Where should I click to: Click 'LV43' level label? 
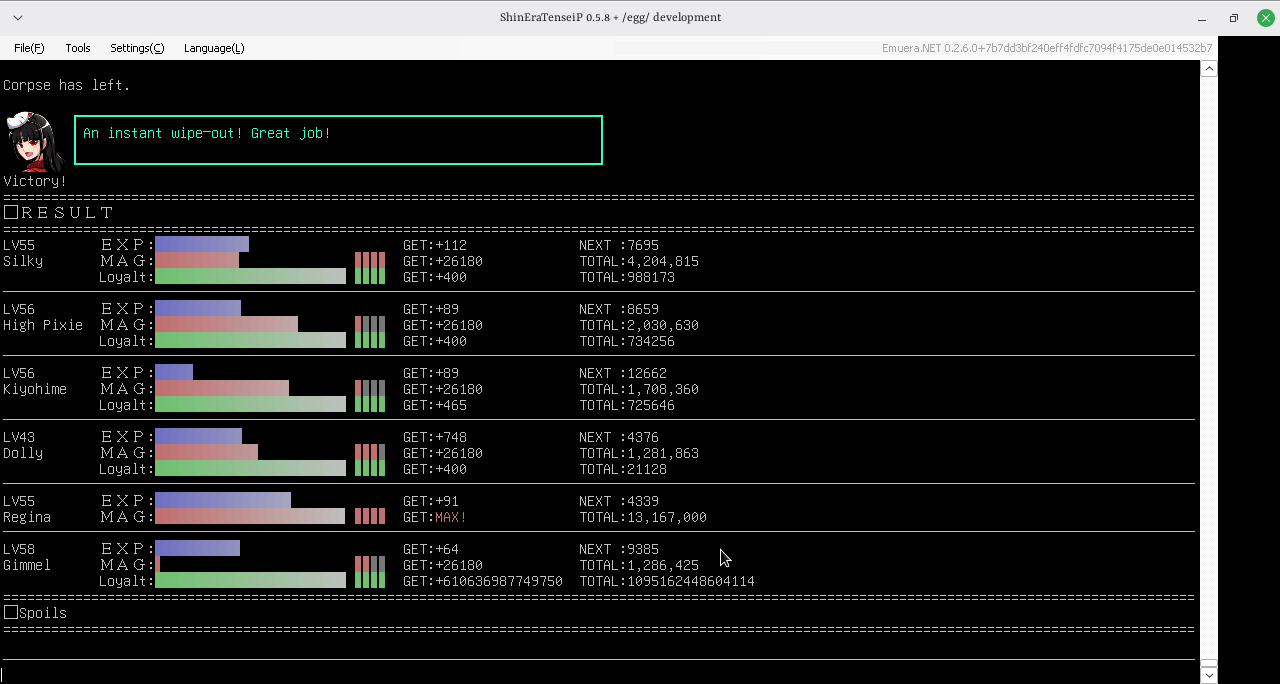tap(19, 437)
